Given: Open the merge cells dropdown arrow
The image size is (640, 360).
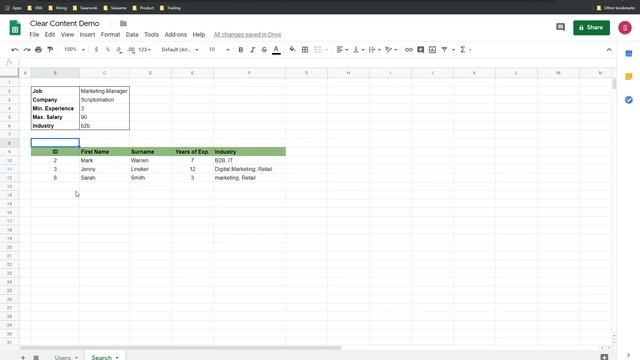Looking at the screenshot, I should 327,50.
